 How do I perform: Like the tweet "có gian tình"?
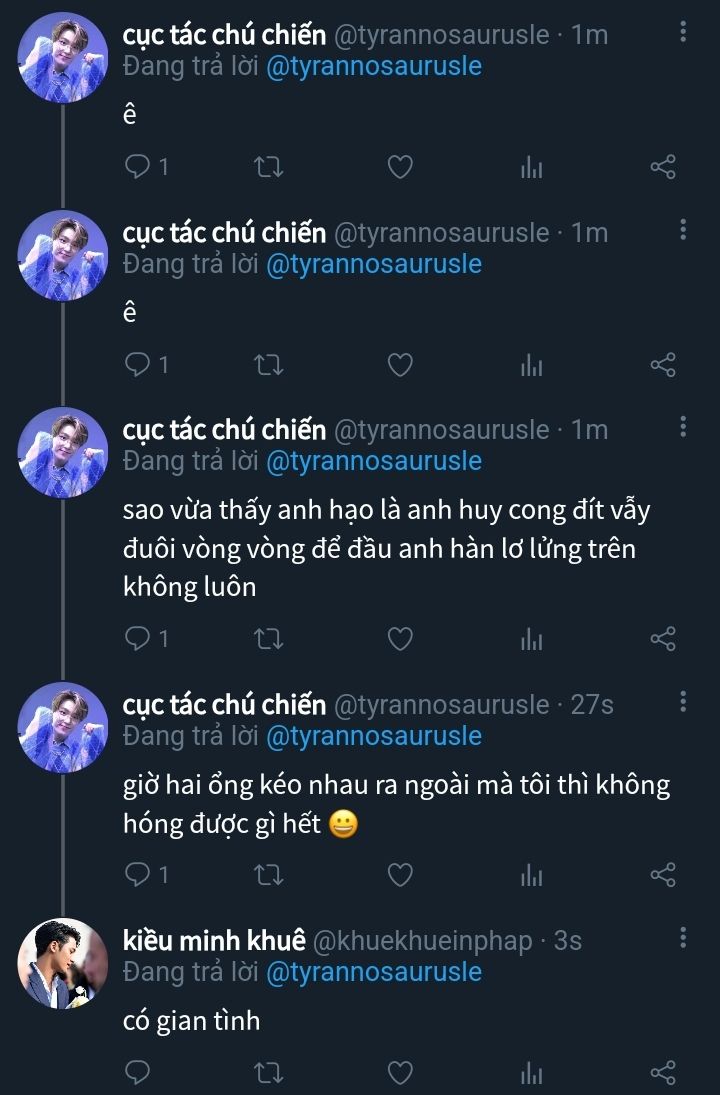click(x=400, y=1073)
